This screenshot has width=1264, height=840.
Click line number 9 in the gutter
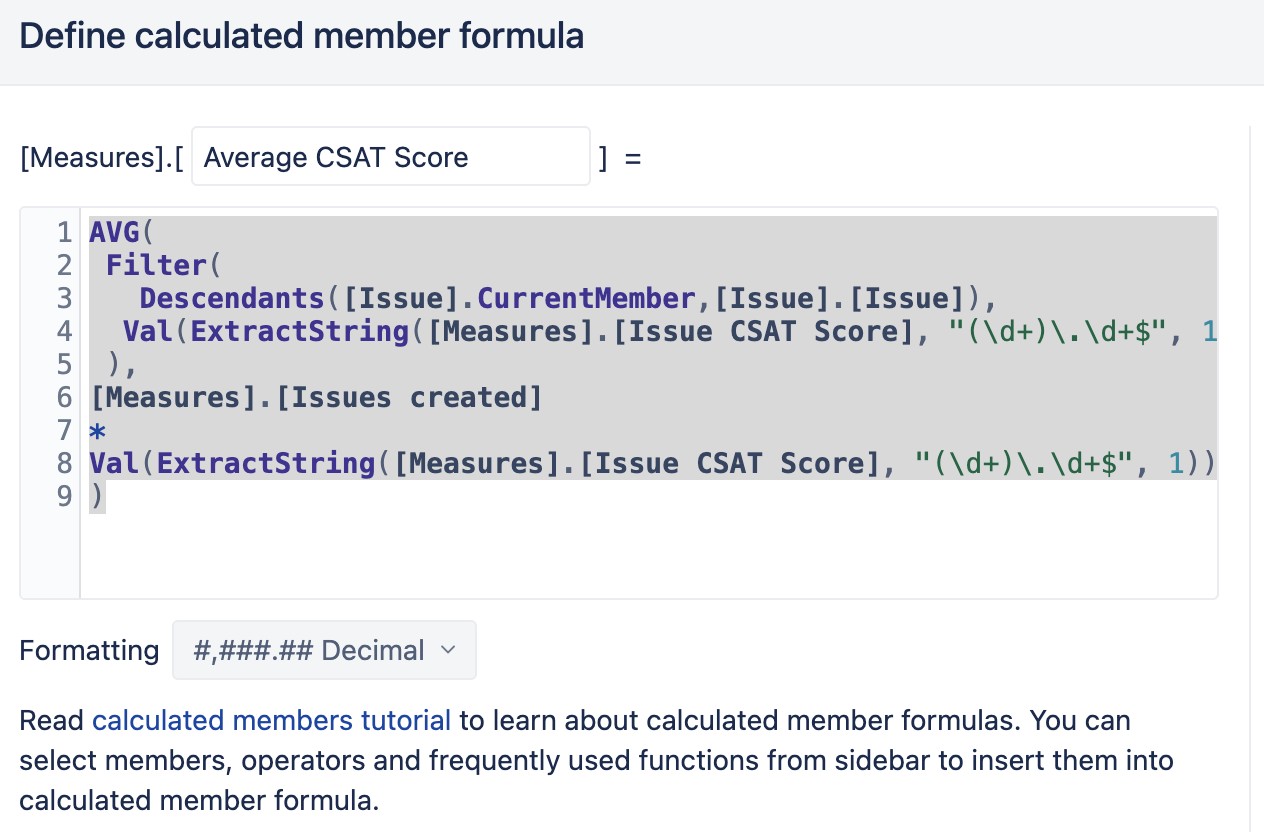(x=64, y=496)
